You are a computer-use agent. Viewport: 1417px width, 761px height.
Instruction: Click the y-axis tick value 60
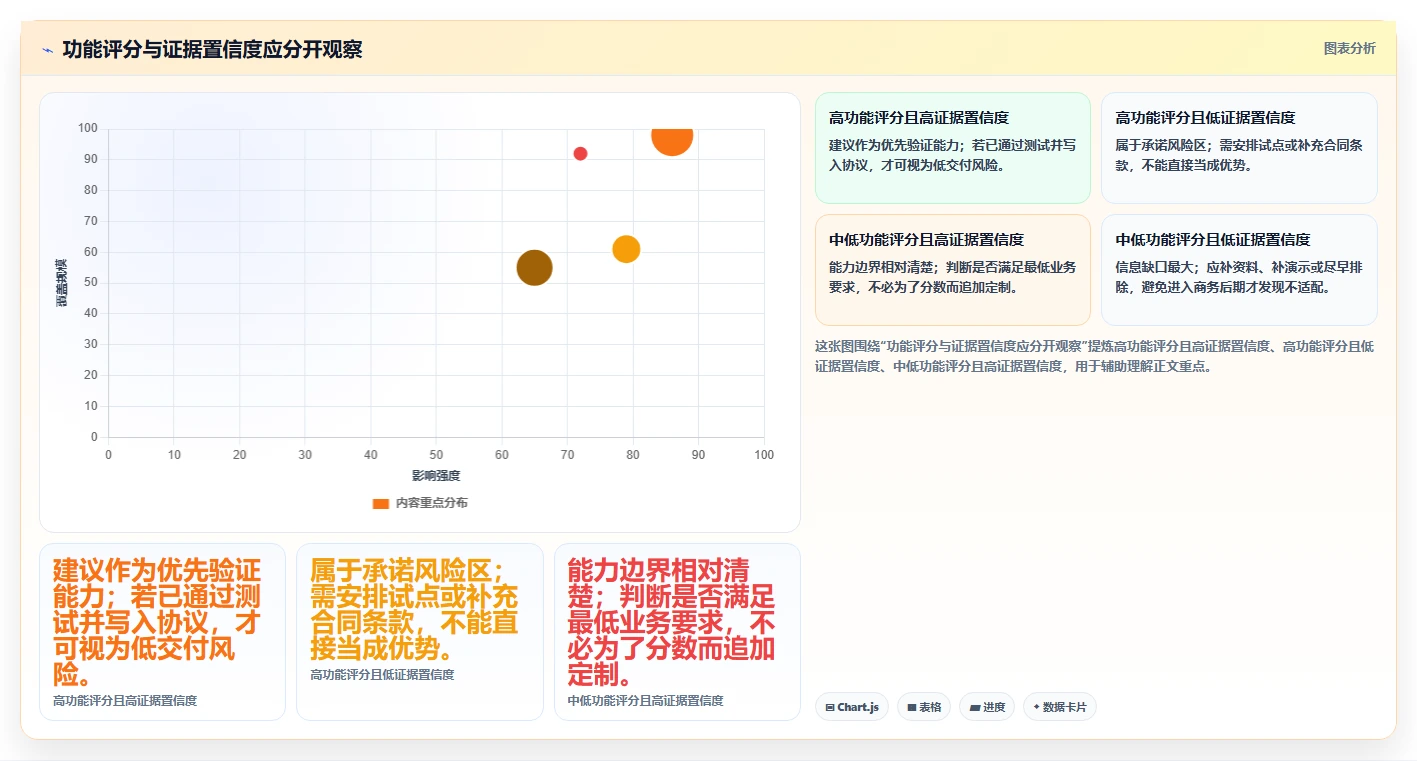tap(91, 252)
